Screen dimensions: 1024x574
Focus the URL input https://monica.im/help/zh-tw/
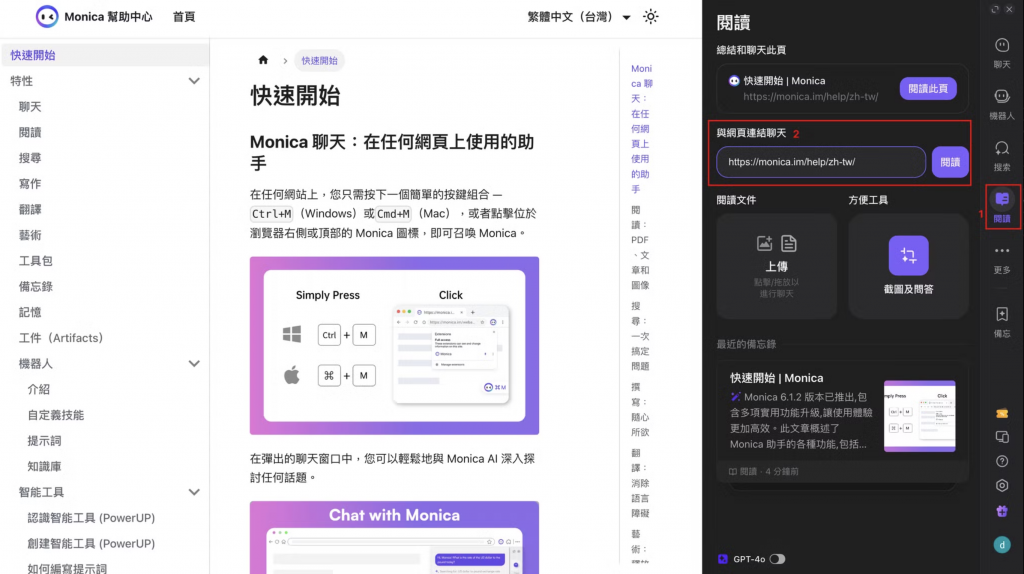[821, 162]
